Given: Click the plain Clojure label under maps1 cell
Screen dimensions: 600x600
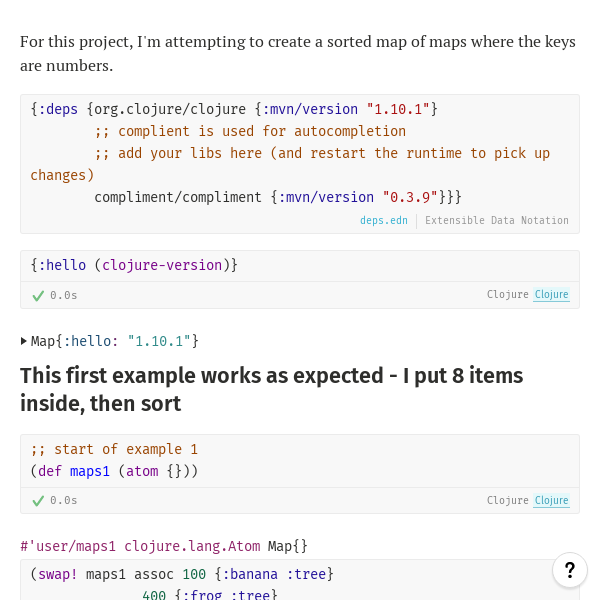Looking at the screenshot, I should [x=507, y=500].
